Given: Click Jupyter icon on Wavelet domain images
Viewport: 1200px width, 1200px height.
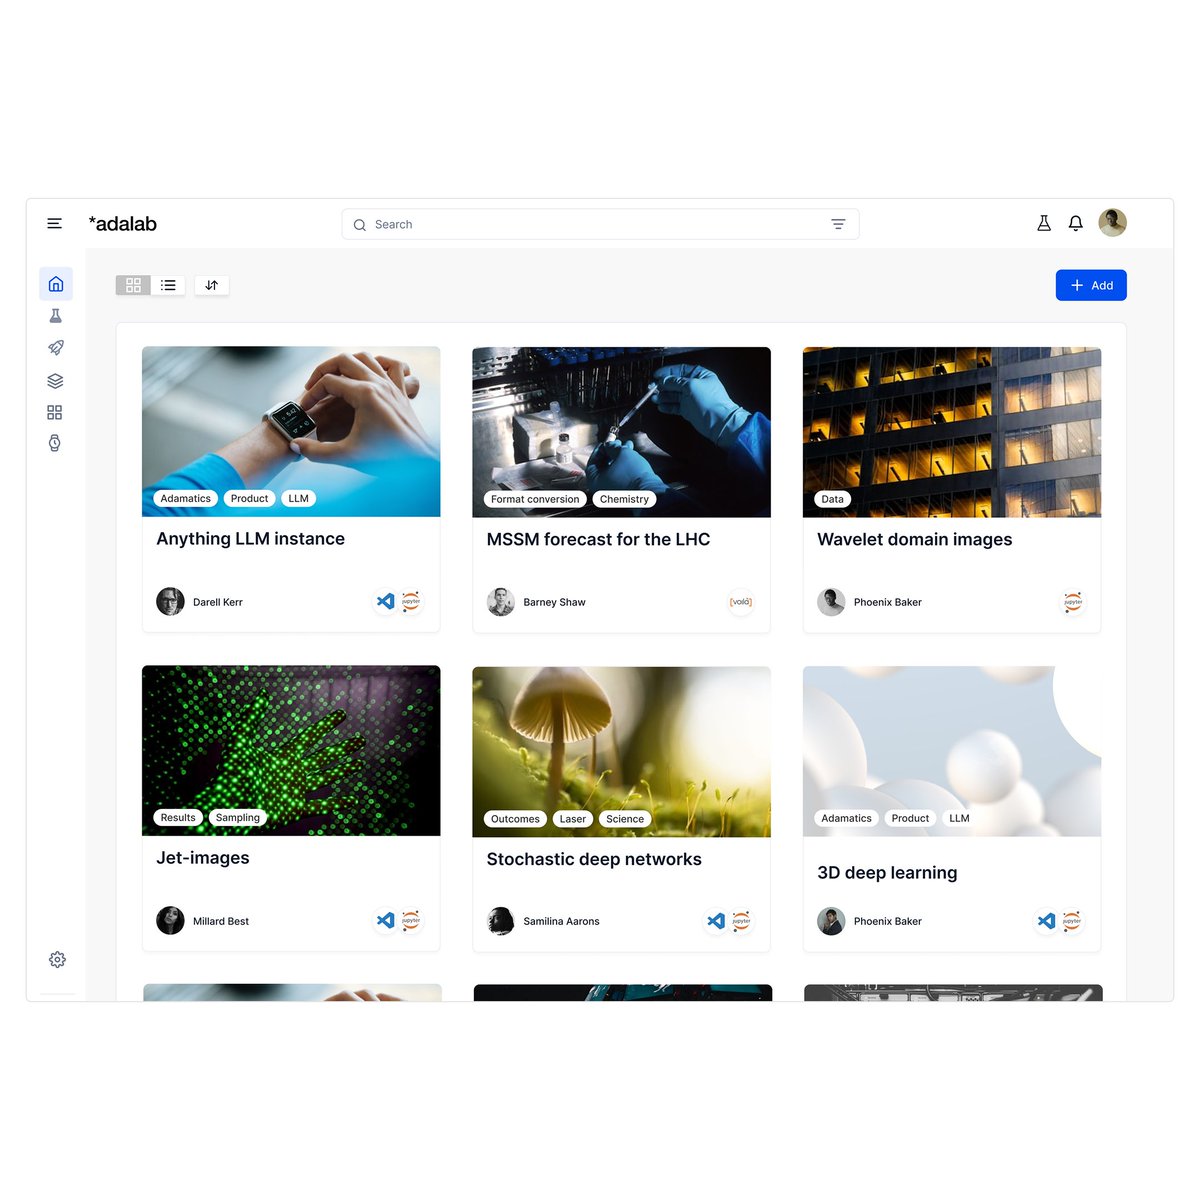Looking at the screenshot, I should pyautogui.click(x=1073, y=602).
